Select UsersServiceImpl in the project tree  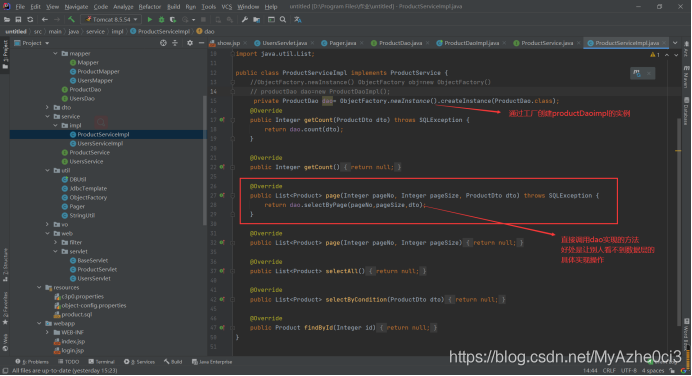pos(100,143)
